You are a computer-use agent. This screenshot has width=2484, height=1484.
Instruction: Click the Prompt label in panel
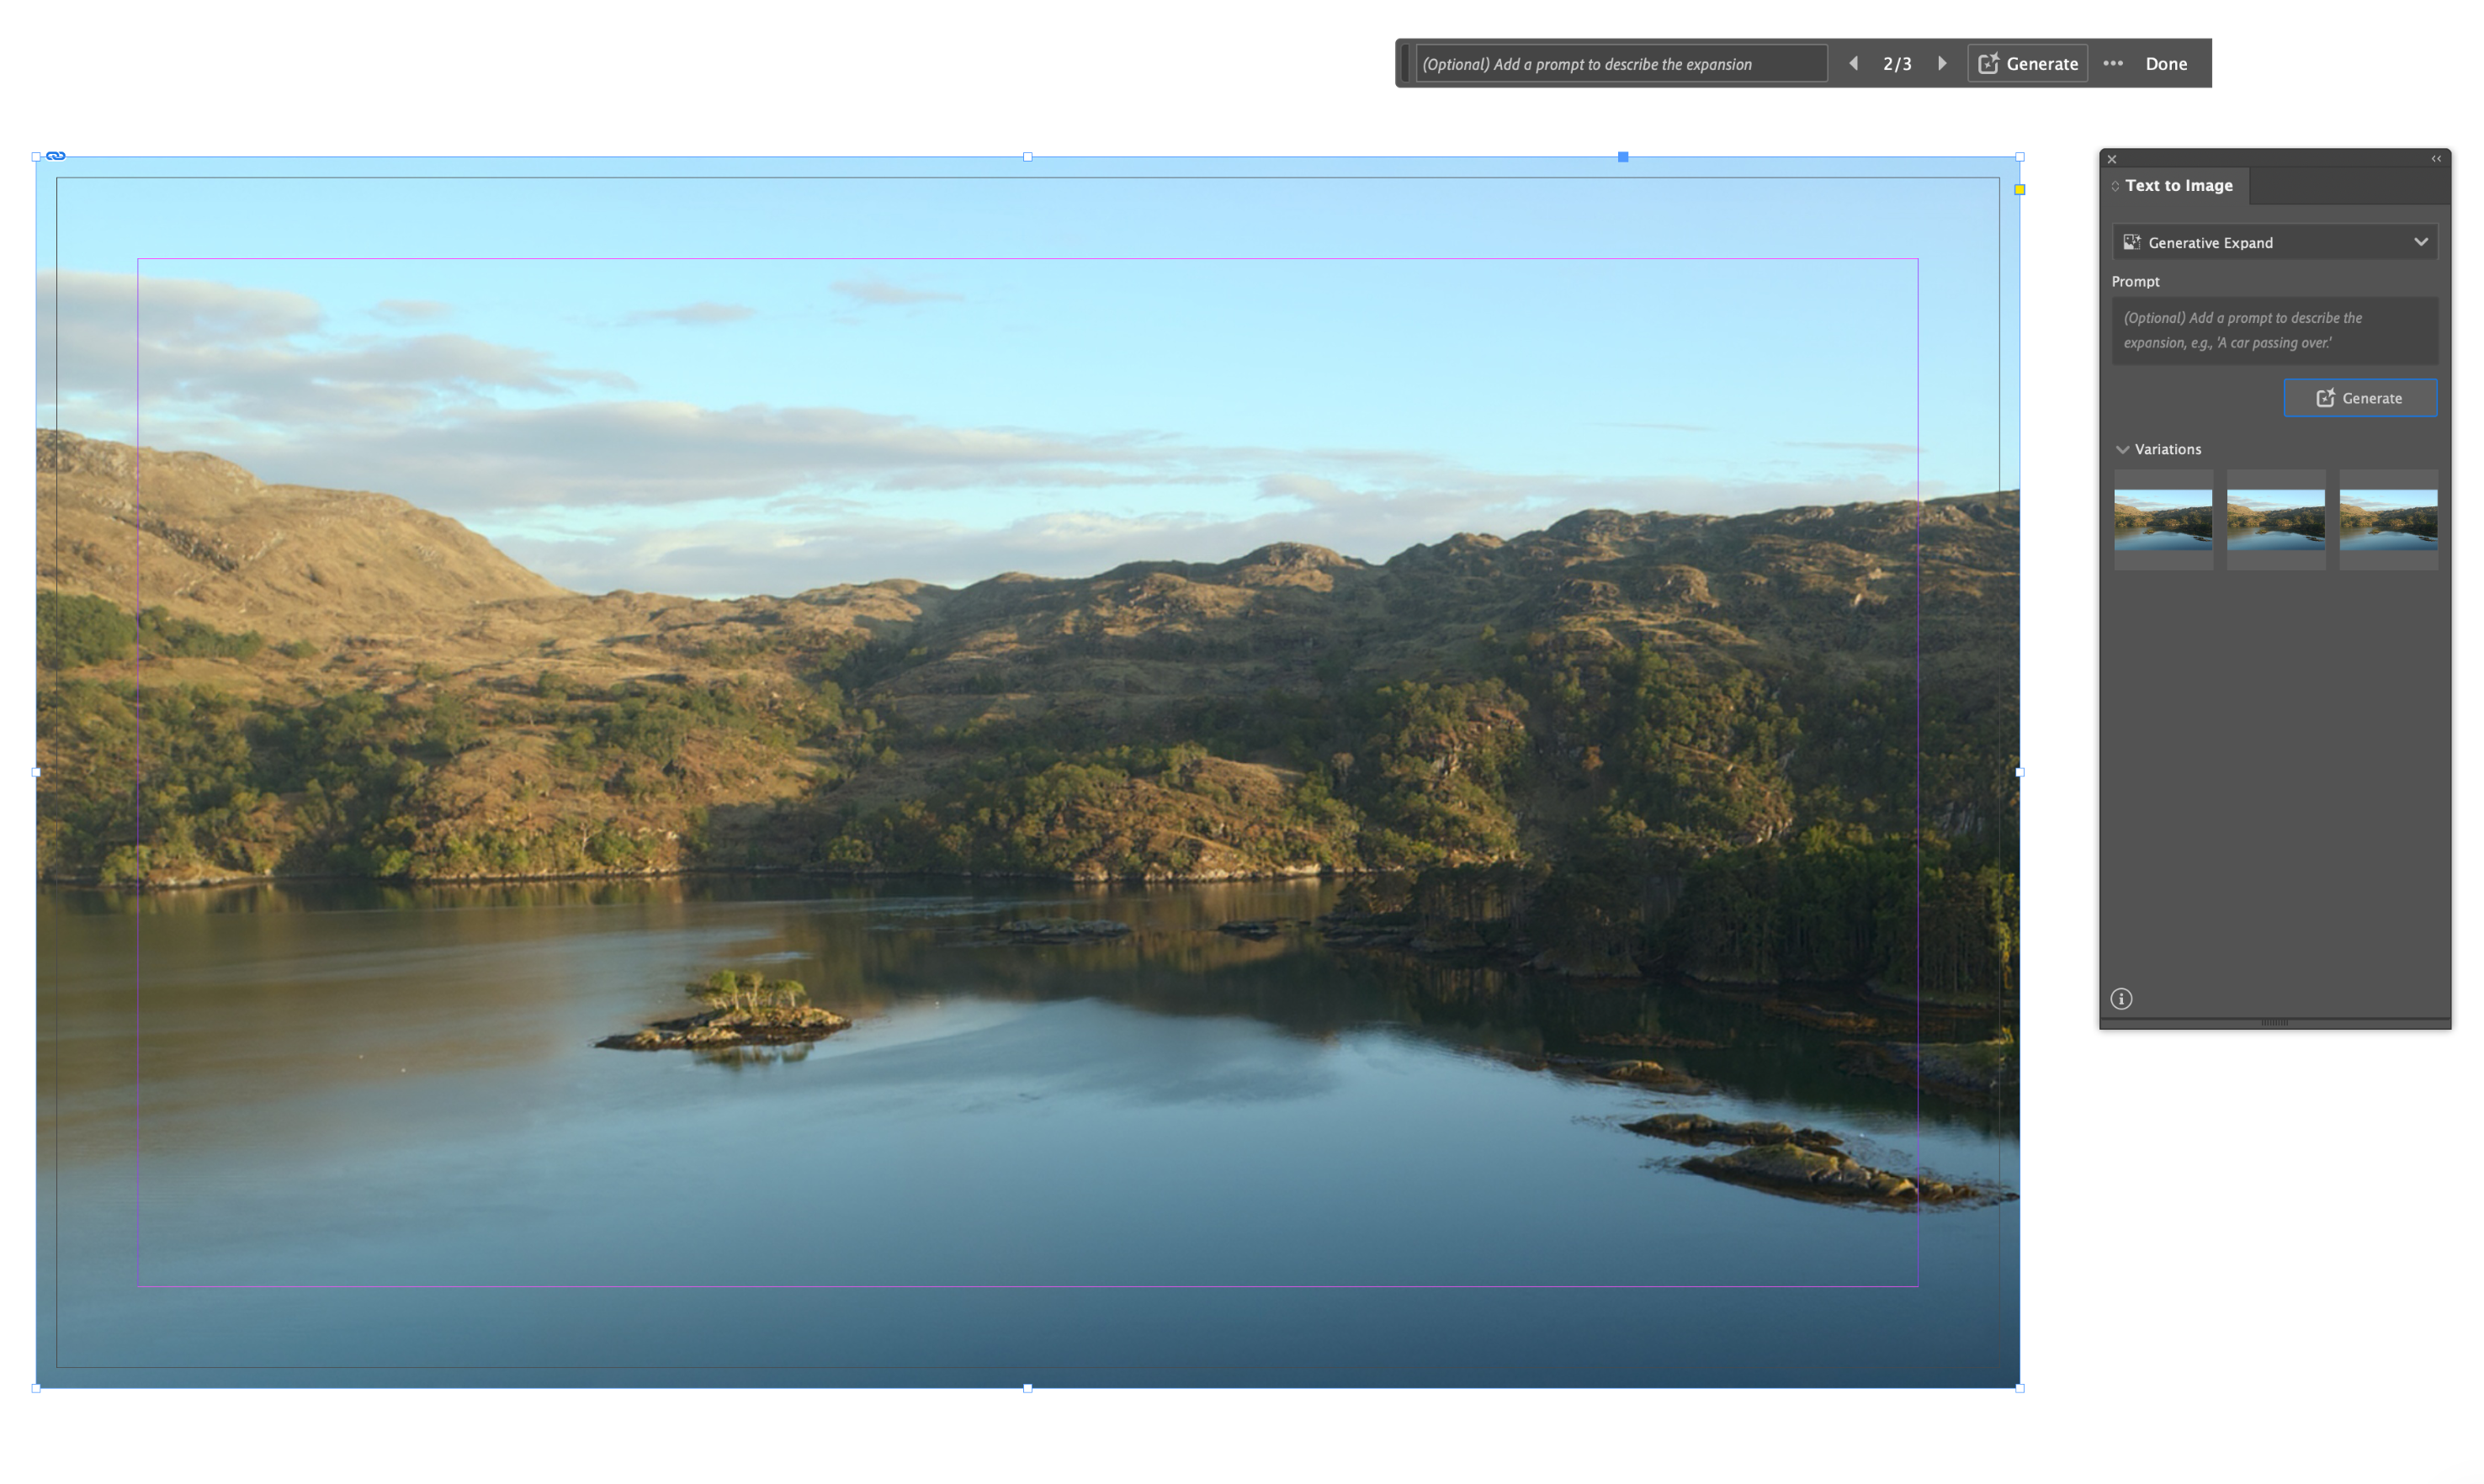2135,281
